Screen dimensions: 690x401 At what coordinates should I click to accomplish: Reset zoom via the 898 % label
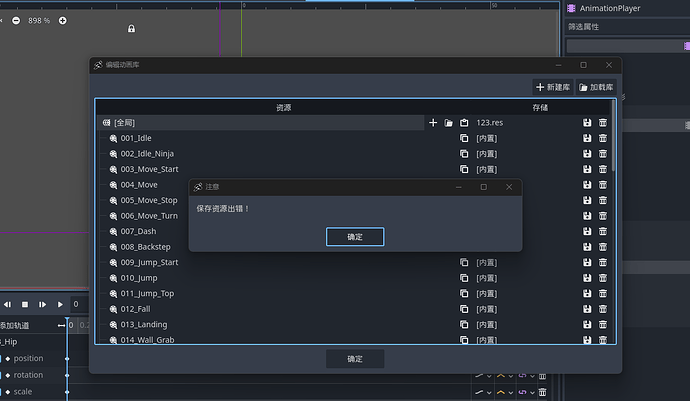pyautogui.click(x=39, y=20)
